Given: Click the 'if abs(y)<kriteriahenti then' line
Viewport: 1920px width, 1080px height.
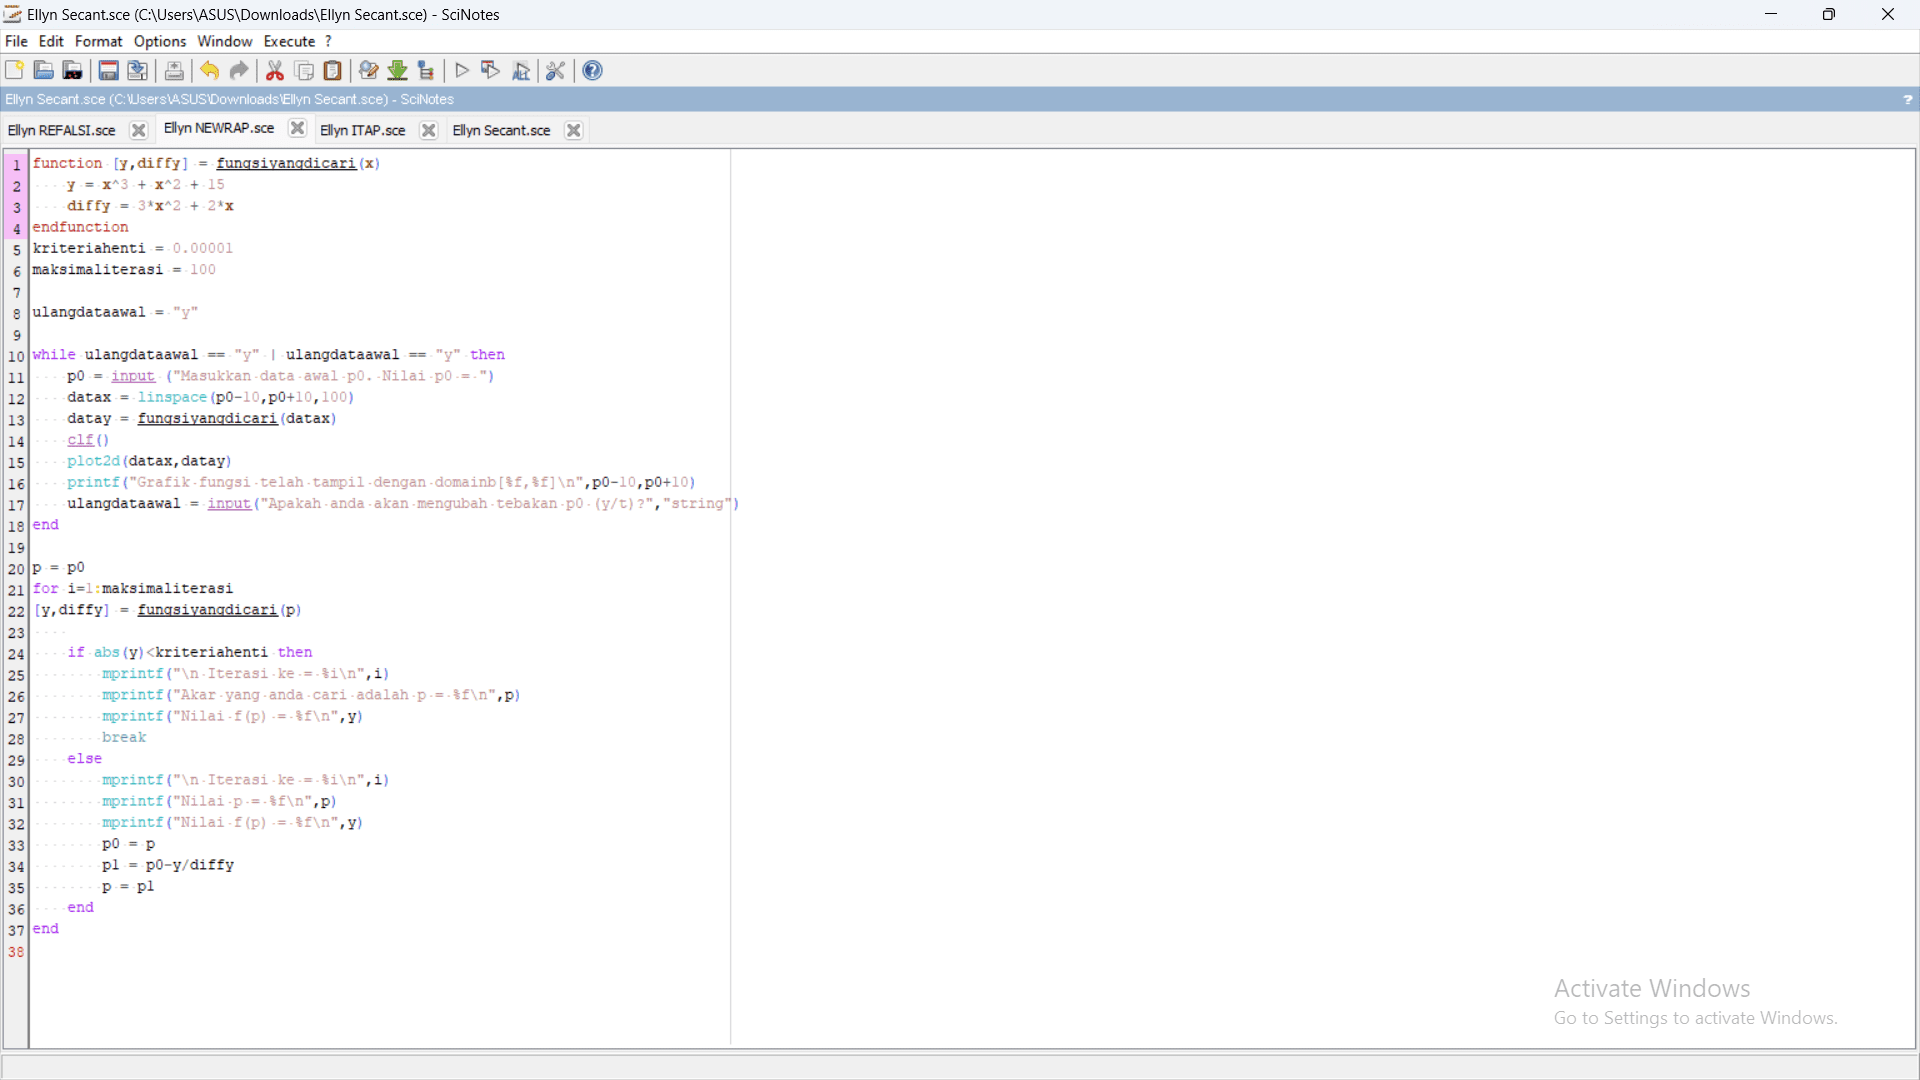Looking at the screenshot, I should tap(190, 653).
